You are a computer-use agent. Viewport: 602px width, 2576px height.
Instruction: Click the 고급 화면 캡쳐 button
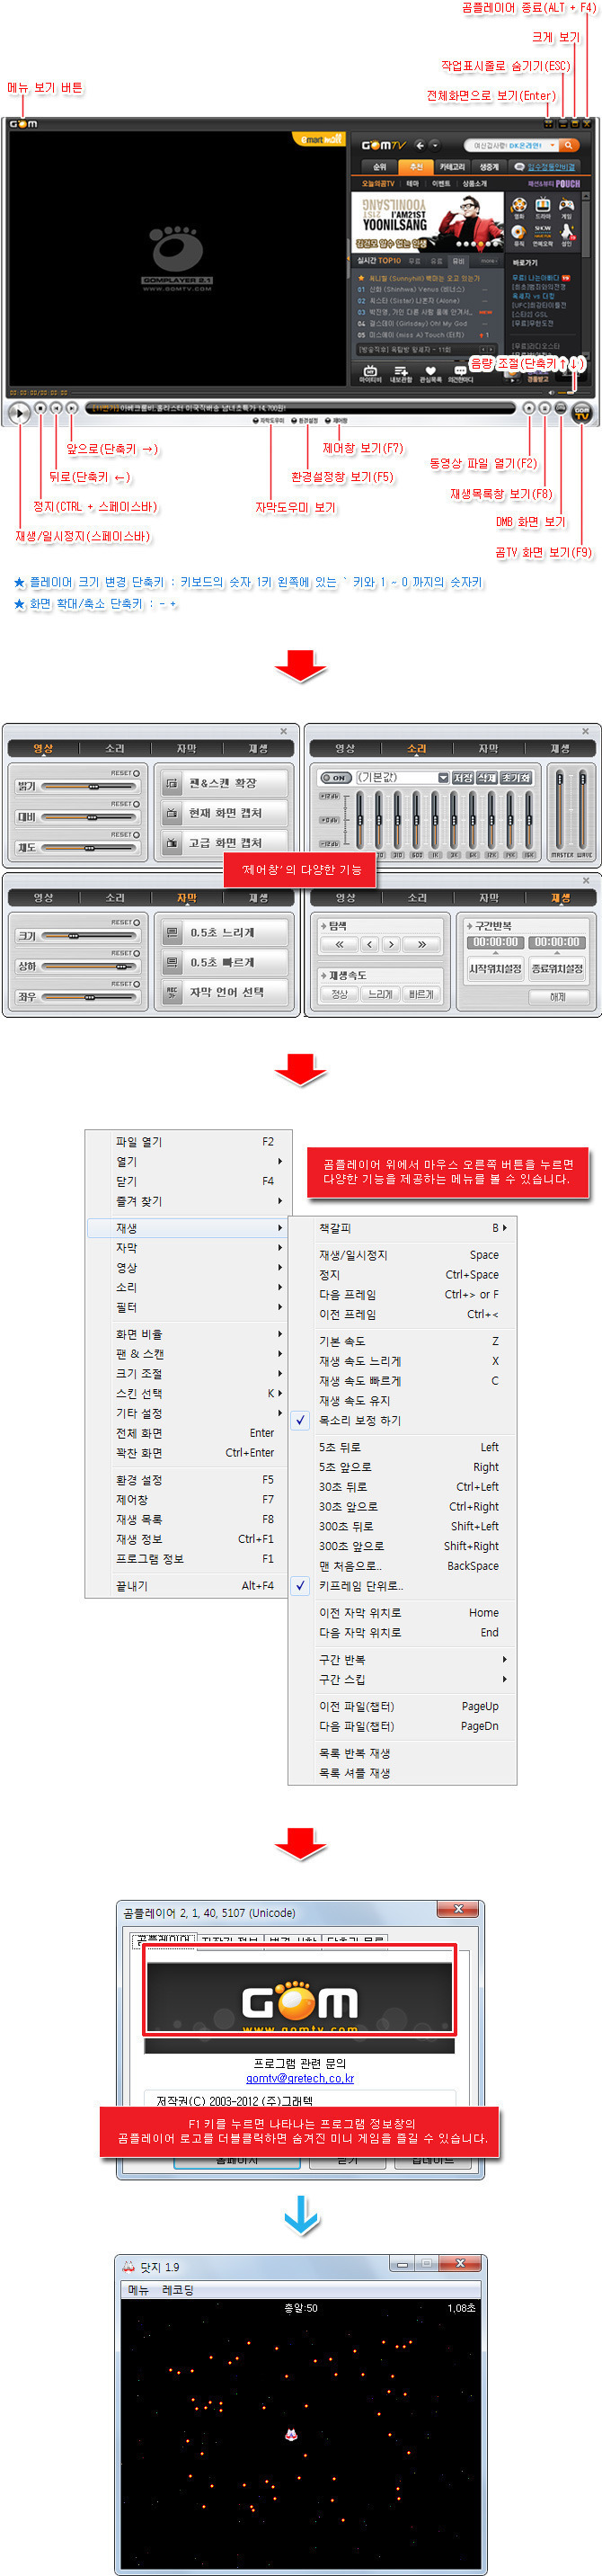point(225,843)
